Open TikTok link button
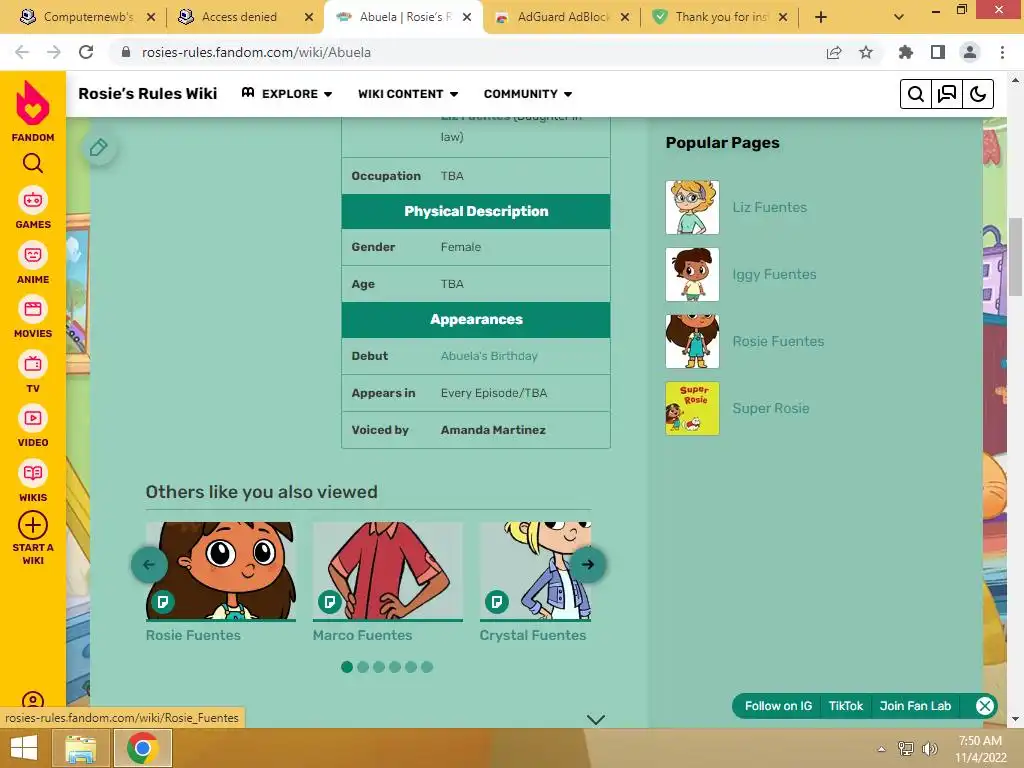Image resolution: width=1024 pixels, height=768 pixels. coord(846,706)
